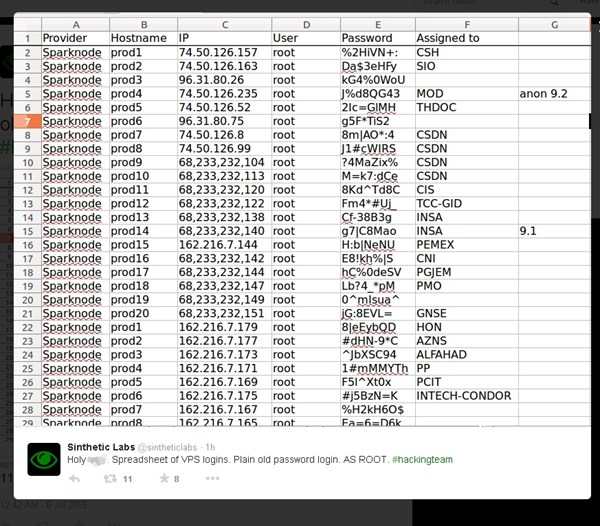The height and width of the screenshot is (526, 600).
Task: Click the "Assigned to" header cell
Action: 467,38
